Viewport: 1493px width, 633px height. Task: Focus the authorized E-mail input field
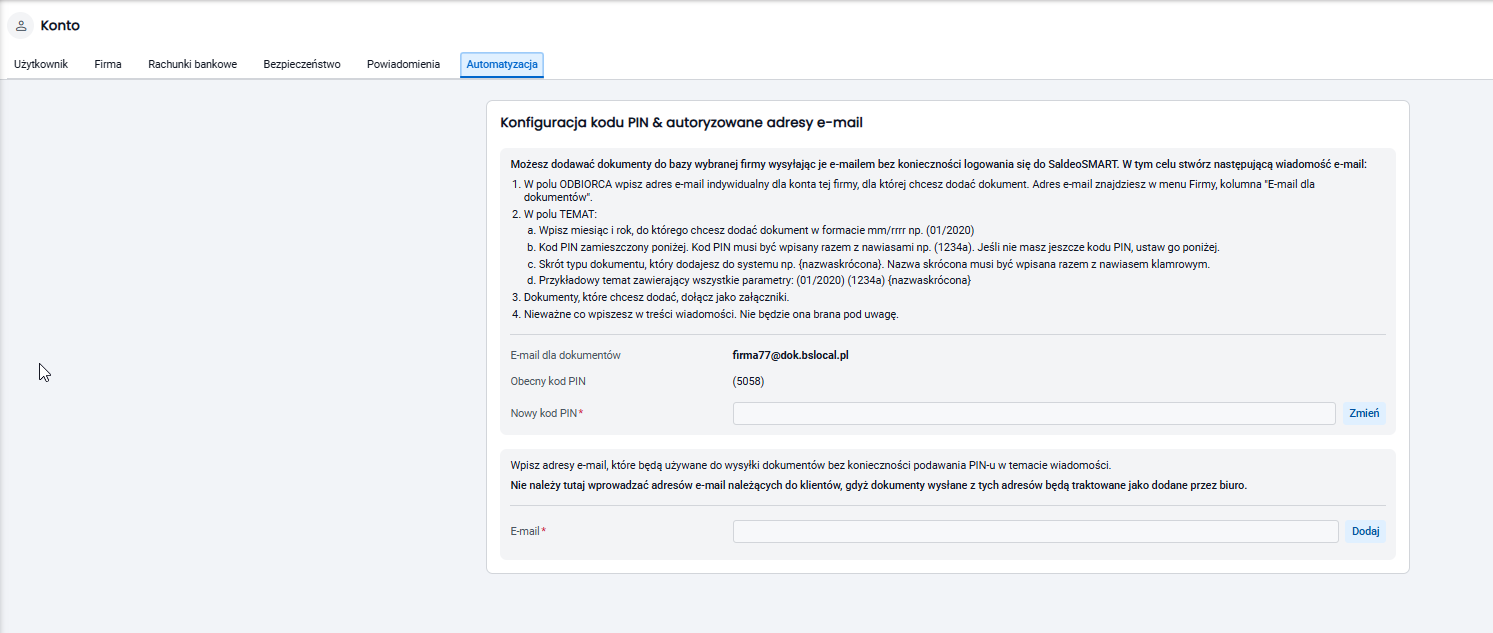click(1035, 531)
